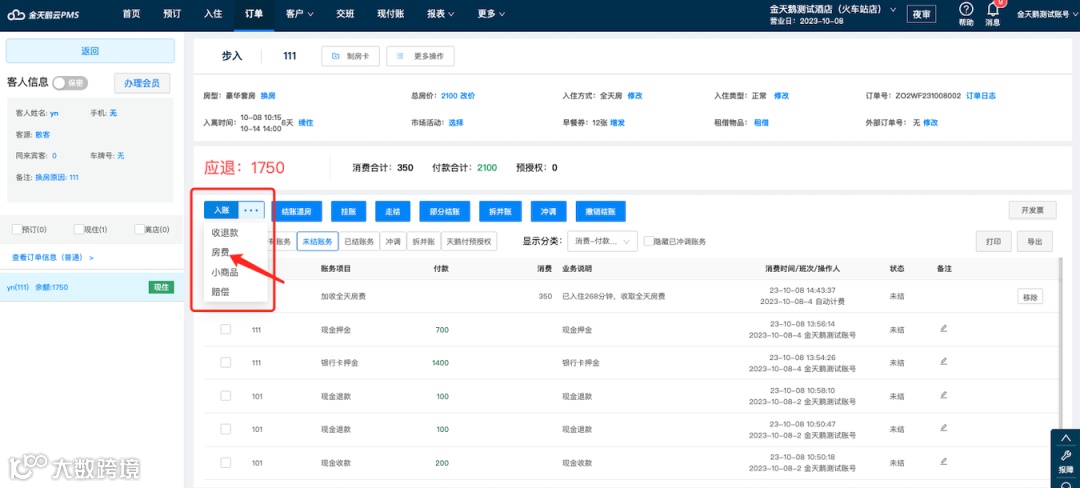Check the 预订(0) checkbox
The height and width of the screenshot is (488, 1080).
tap(17, 229)
